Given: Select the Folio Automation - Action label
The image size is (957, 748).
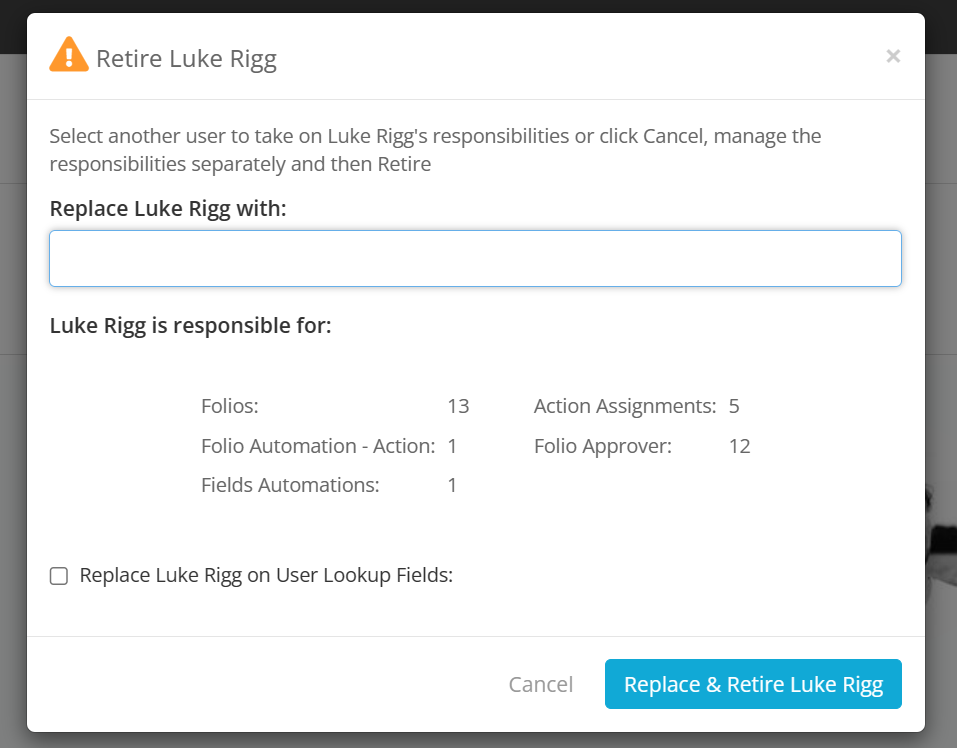Looking at the screenshot, I should (318, 446).
